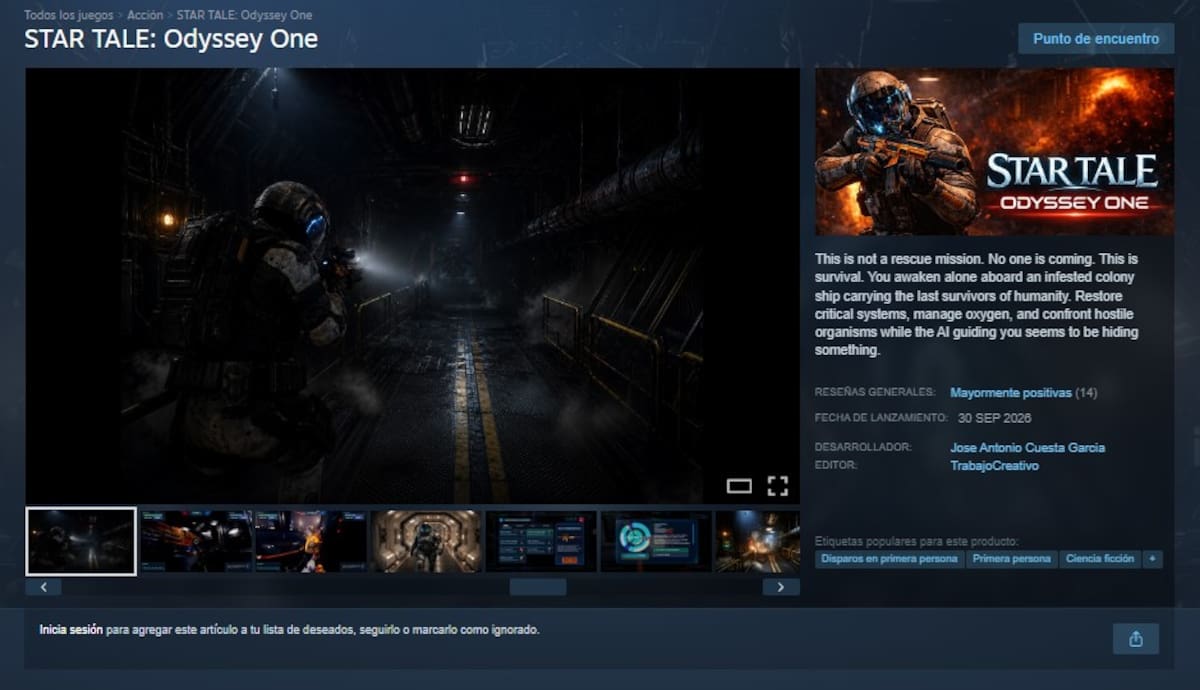Select sixth thumbnail with circular gauge

pos(656,541)
